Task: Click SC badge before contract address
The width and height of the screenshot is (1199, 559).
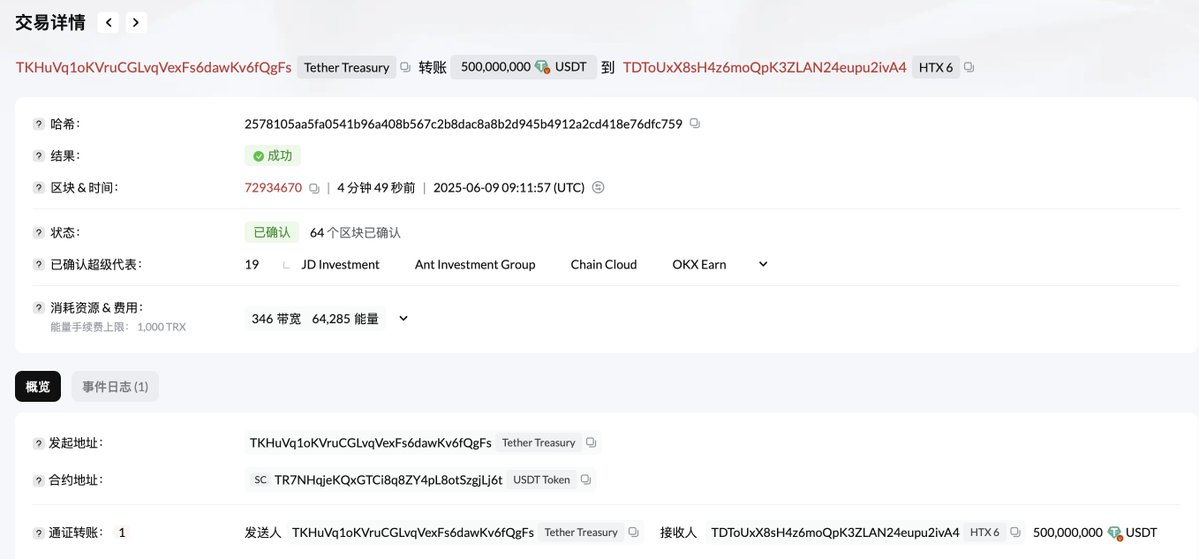Action: point(260,480)
